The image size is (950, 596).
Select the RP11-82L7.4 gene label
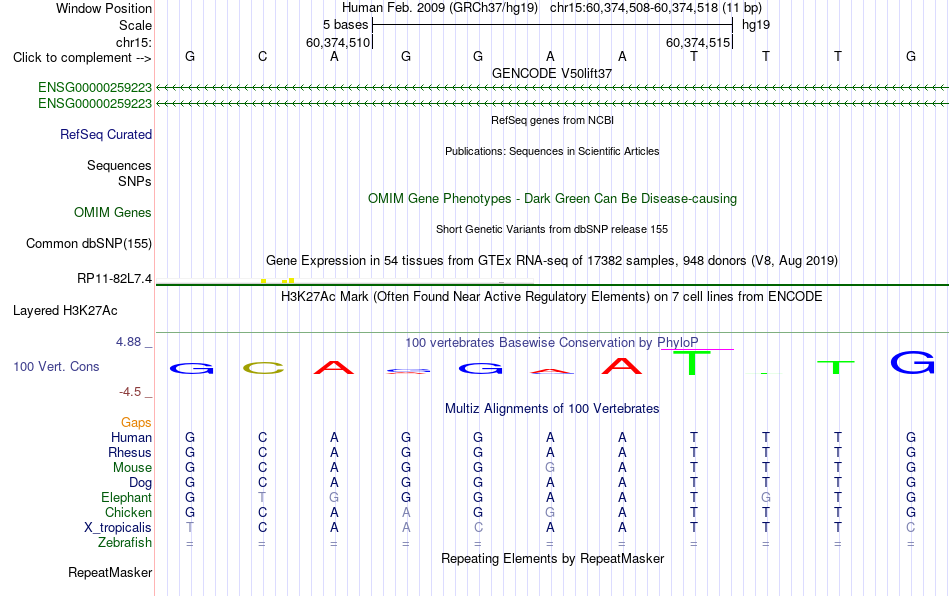click(114, 279)
